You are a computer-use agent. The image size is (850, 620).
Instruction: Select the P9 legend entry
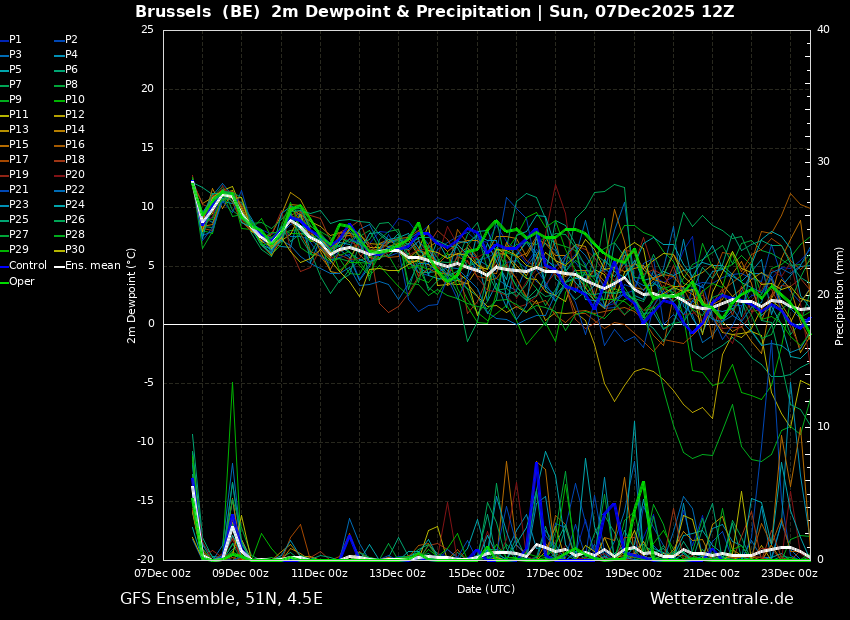point(11,99)
